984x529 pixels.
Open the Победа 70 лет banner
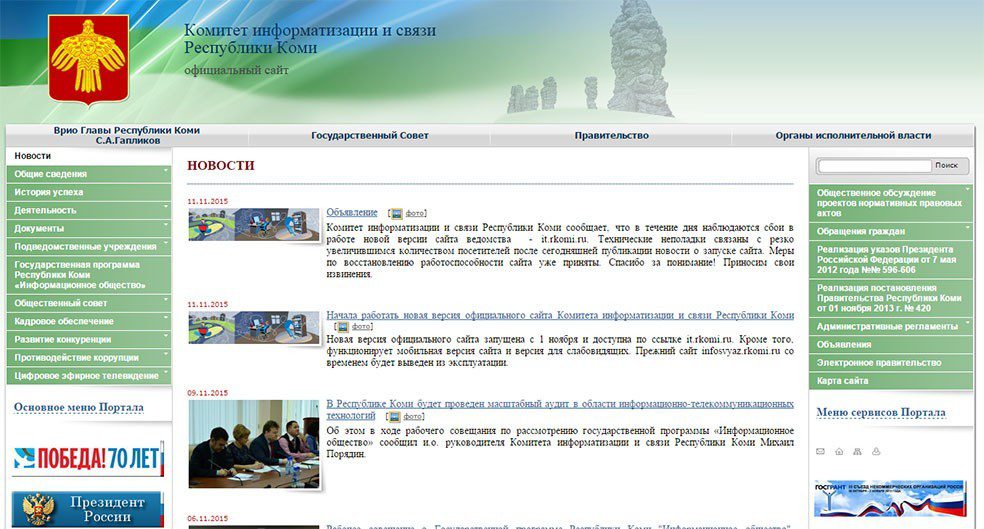tap(88, 459)
